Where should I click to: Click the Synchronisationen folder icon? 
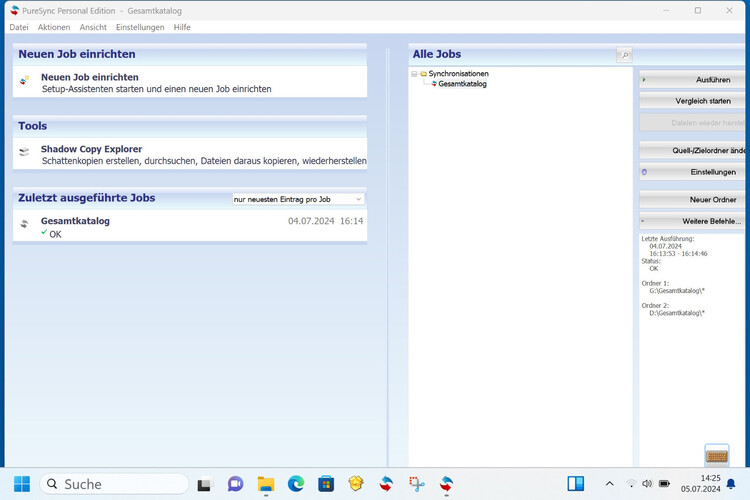tap(423, 74)
